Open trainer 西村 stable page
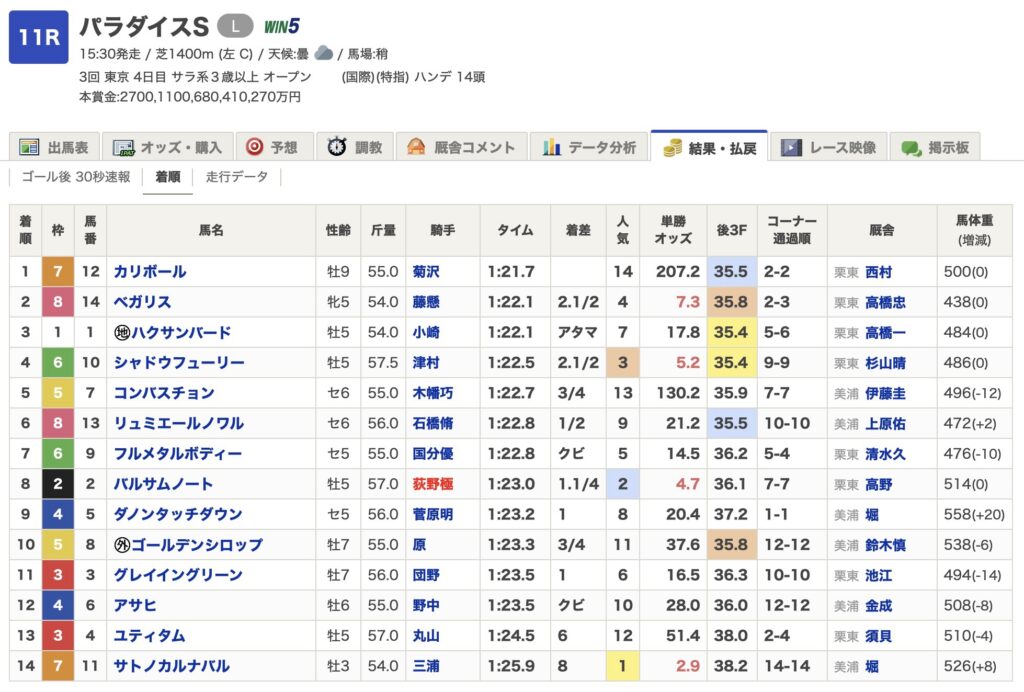This screenshot has width=1024, height=692. [x=878, y=272]
